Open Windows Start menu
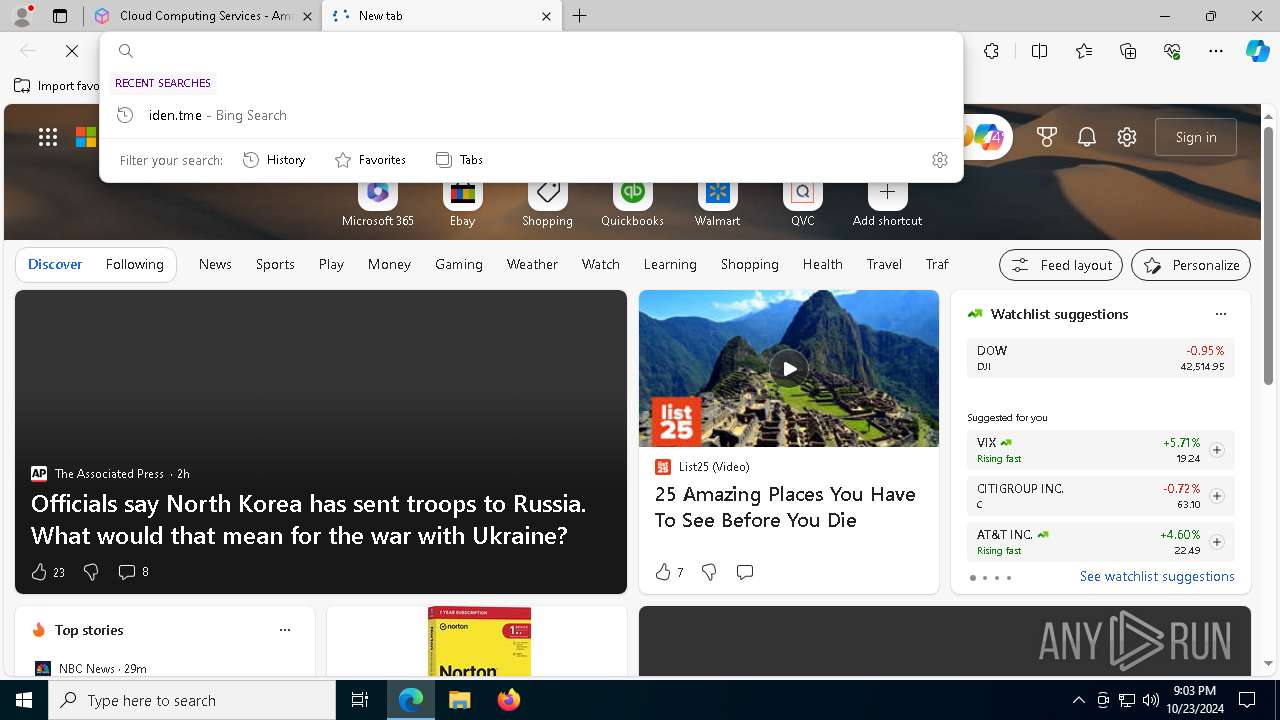Image resolution: width=1280 pixels, height=720 pixels. [24, 700]
